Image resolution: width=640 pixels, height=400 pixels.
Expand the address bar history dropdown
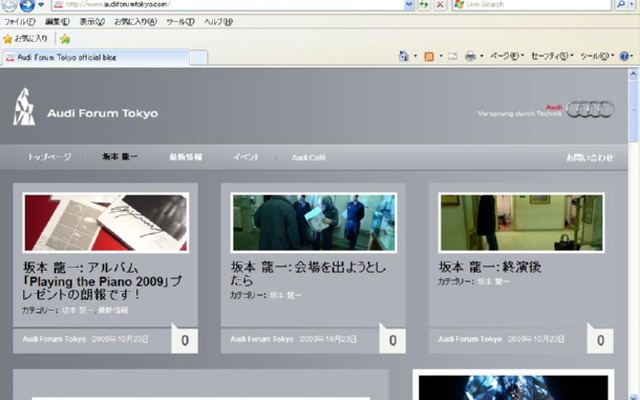[409, 4]
